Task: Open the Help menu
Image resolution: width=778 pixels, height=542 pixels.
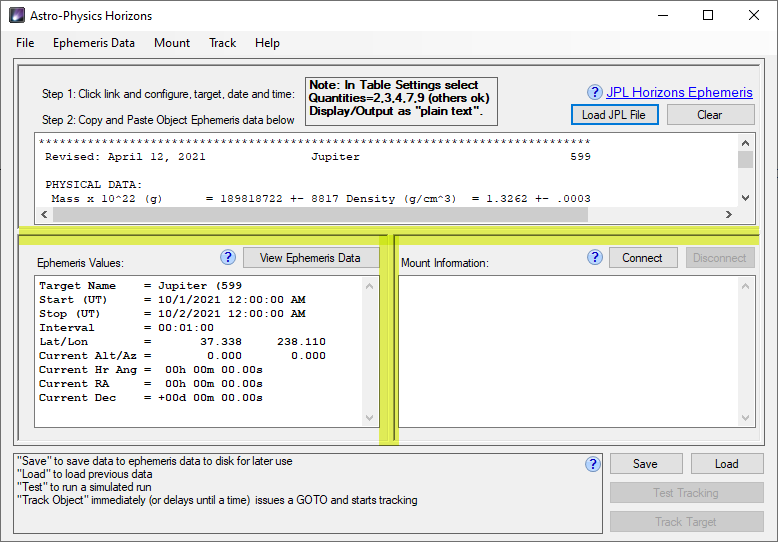Action: tap(267, 43)
